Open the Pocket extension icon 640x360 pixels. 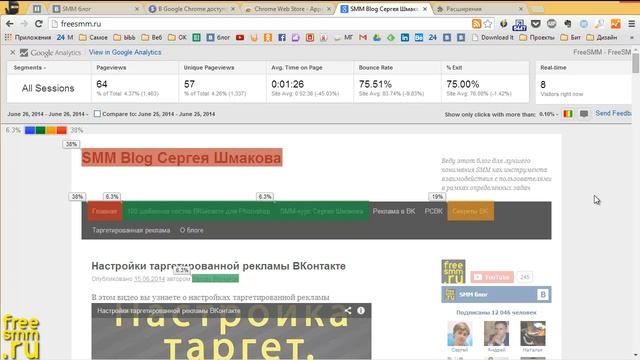click(536, 24)
